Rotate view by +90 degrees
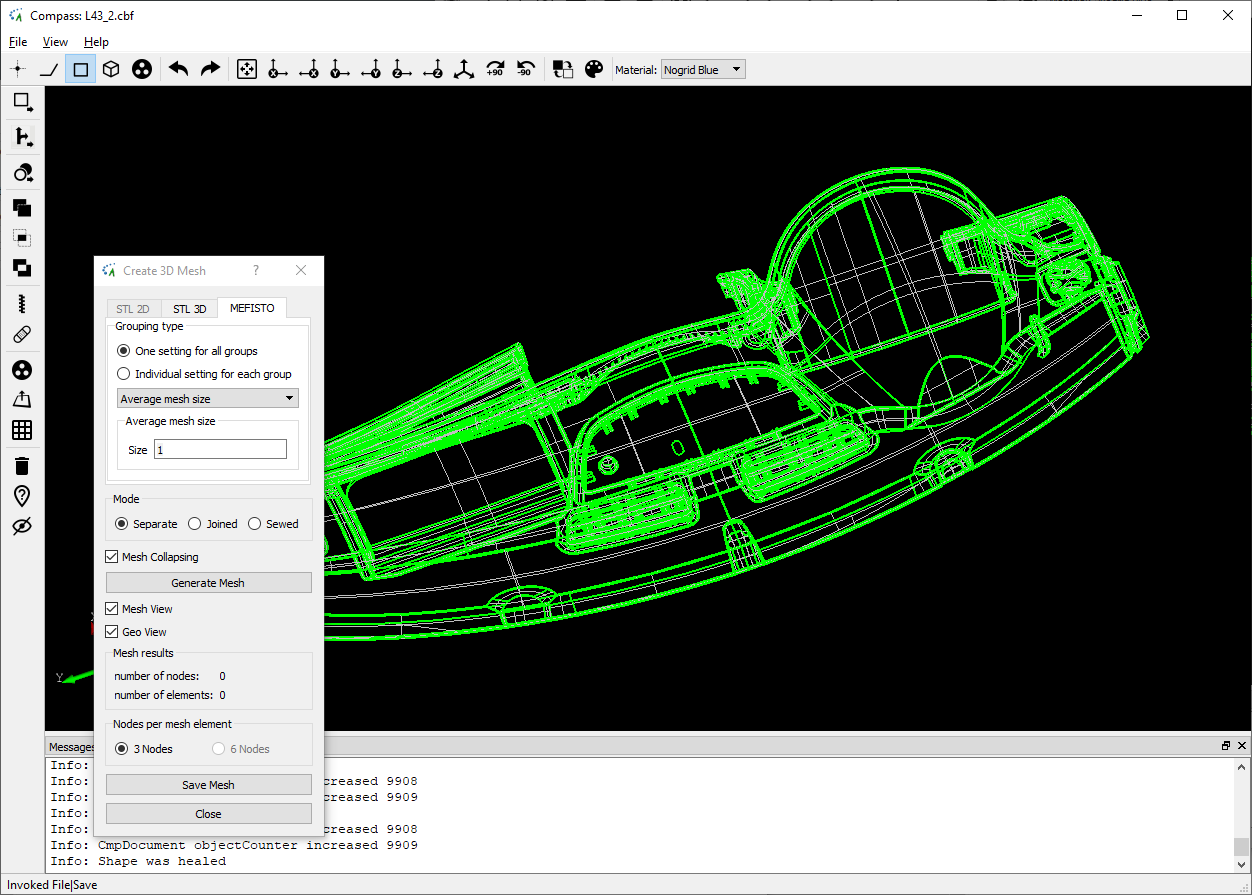This screenshot has width=1252, height=895. [x=494, y=69]
